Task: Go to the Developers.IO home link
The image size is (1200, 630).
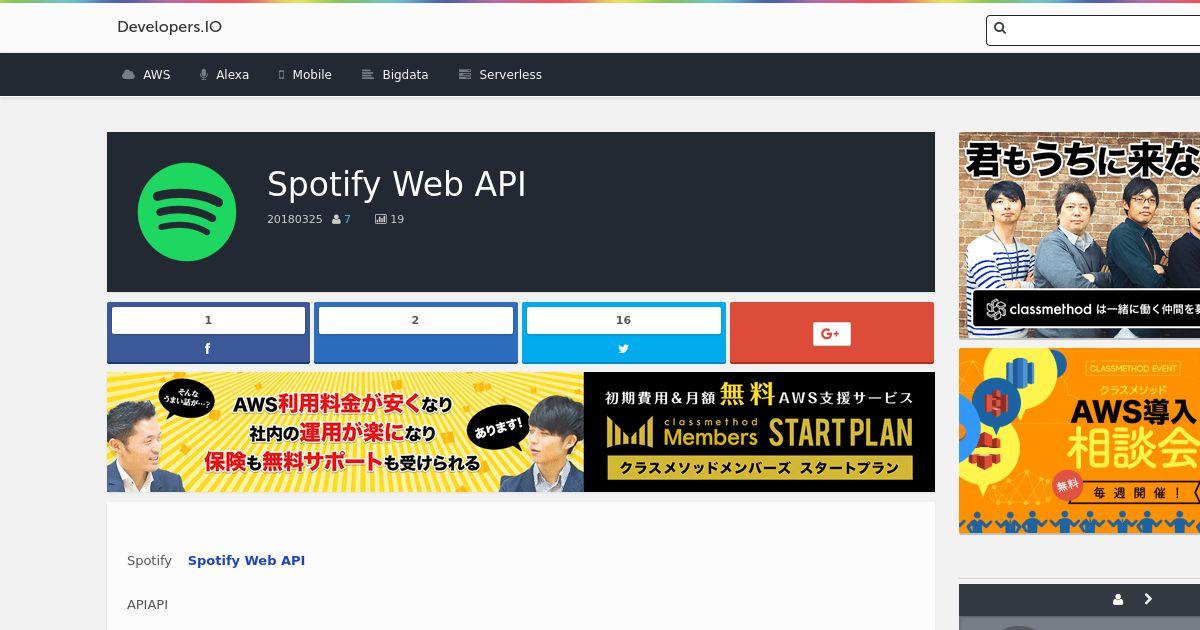Action: coord(169,27)
